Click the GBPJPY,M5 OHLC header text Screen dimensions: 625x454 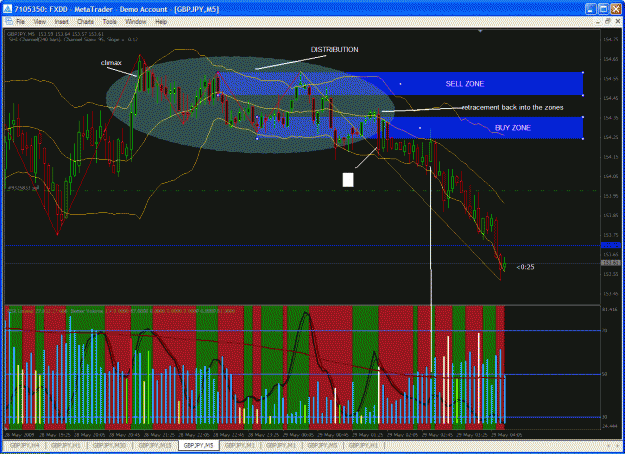[55, 34]
